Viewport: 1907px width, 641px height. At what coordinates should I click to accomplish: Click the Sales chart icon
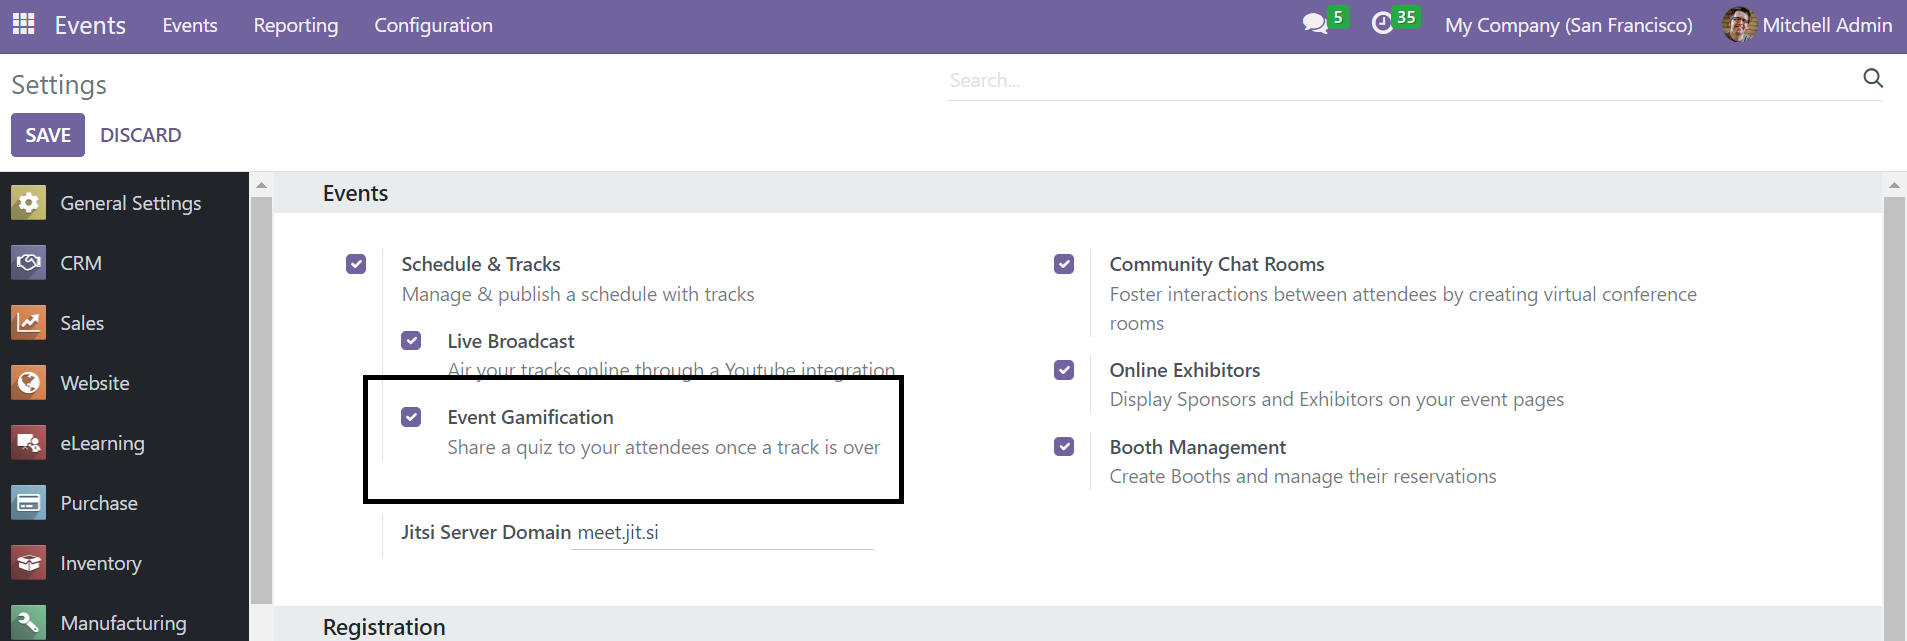coord(29,323)
